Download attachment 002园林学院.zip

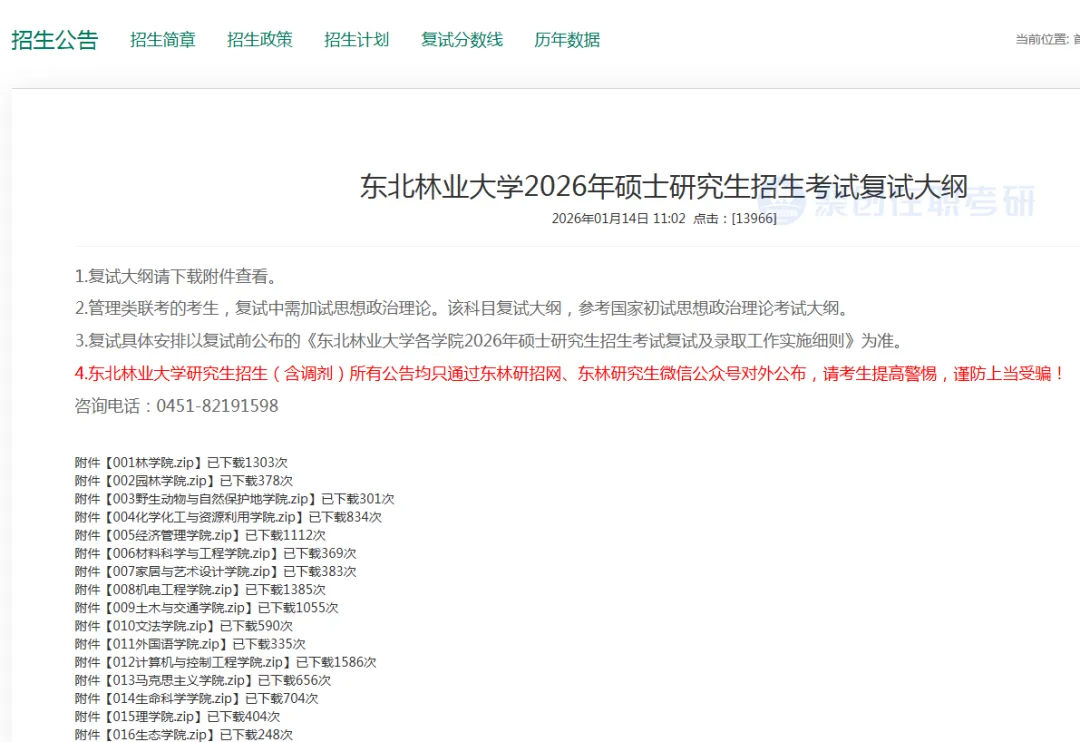[159, 480]
